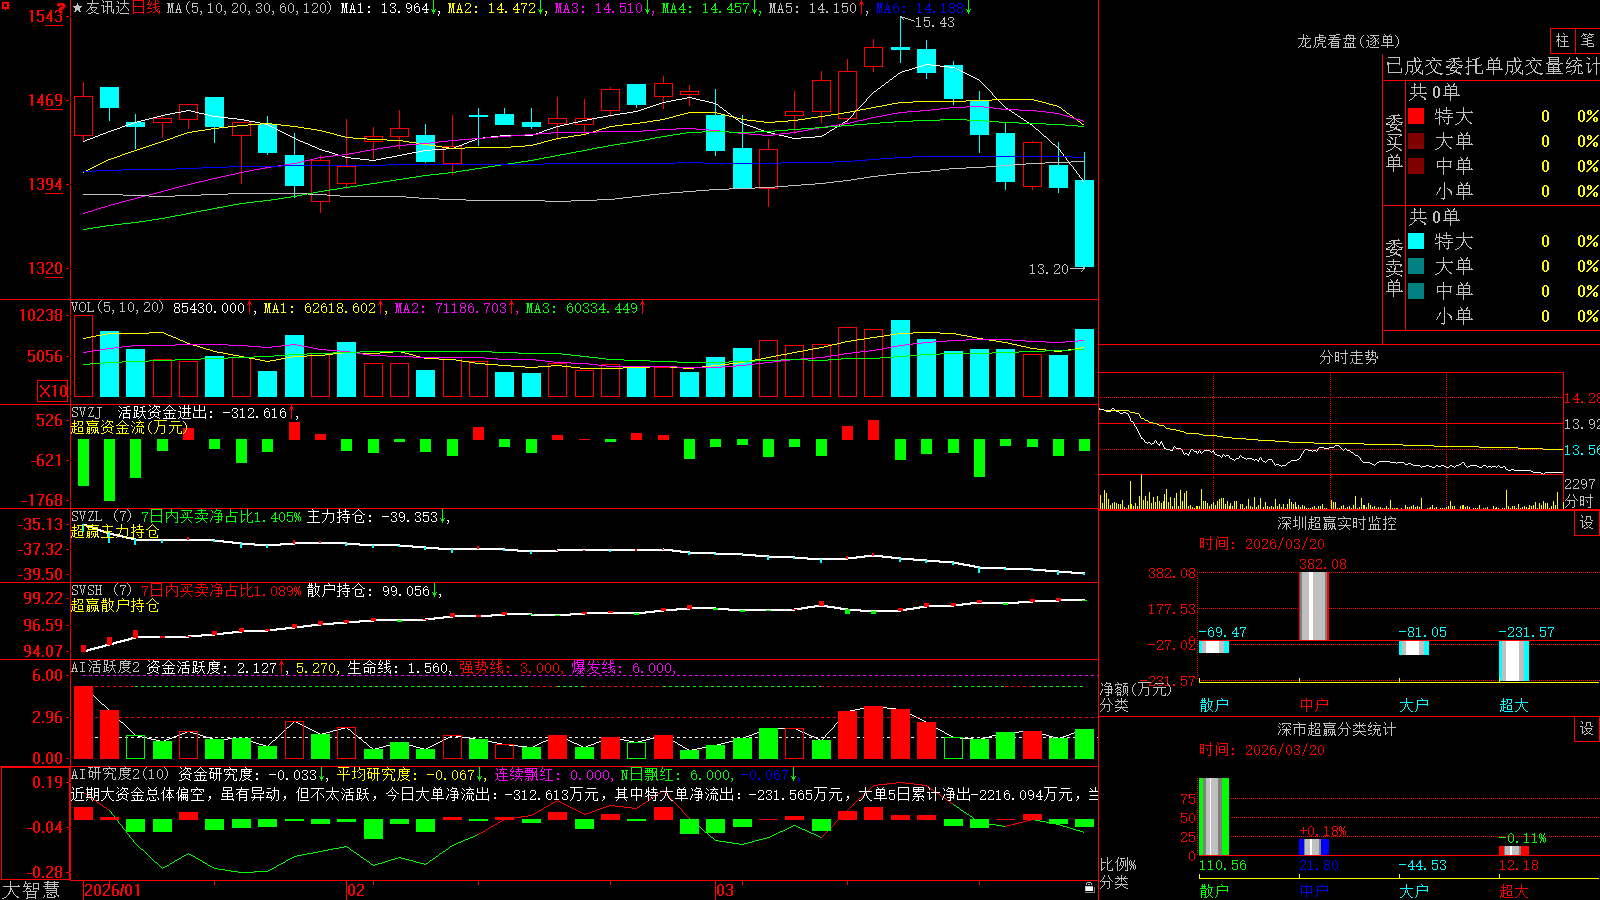Click the dark red 中单 buy-order swatch
The width and height of the screenshot is (1600, 900).
[1416, 166]
